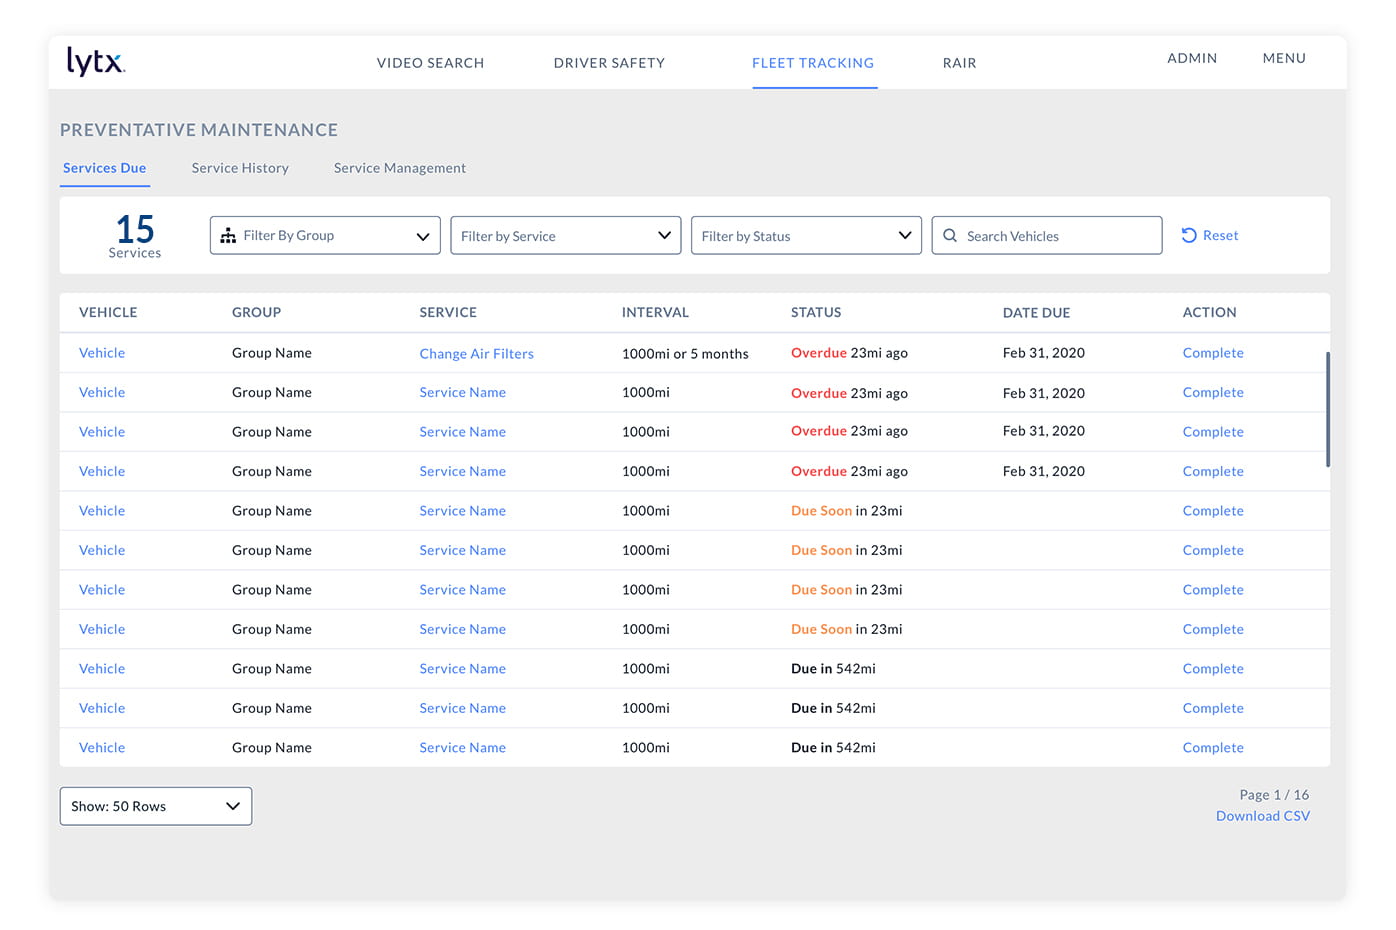This screenshot has height=930, width=1396.
Task: Go to Video Search in navigation
Action: tap(430, 63)
